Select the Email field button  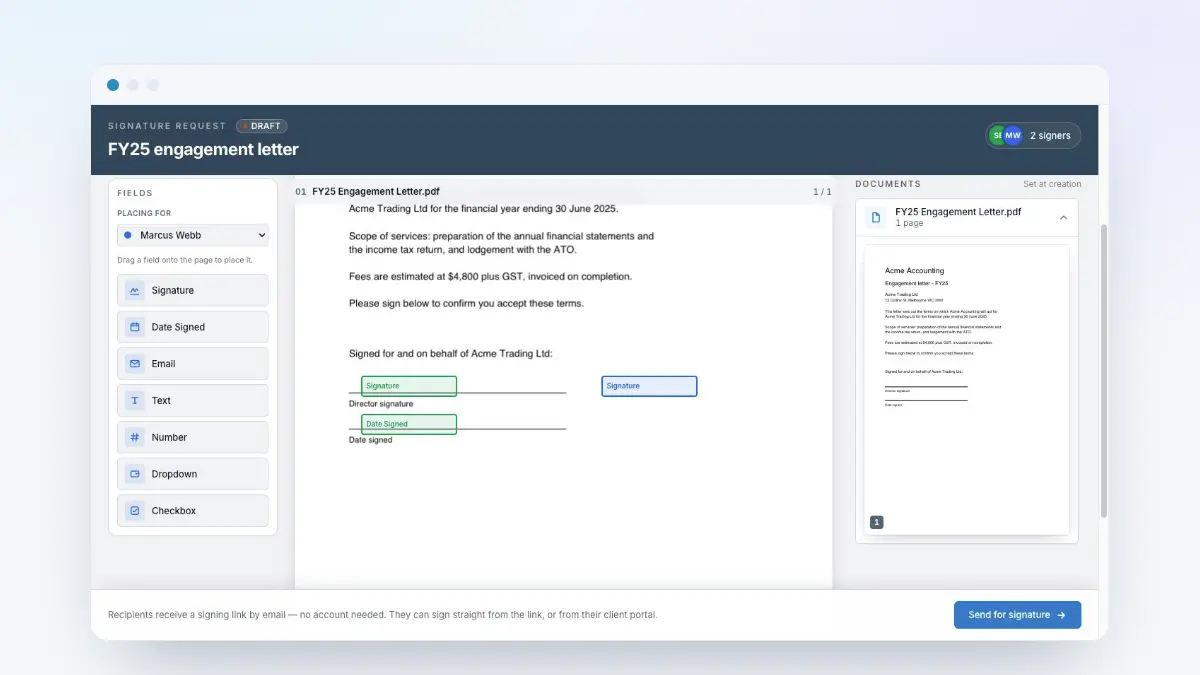click(x=193, y=364)
